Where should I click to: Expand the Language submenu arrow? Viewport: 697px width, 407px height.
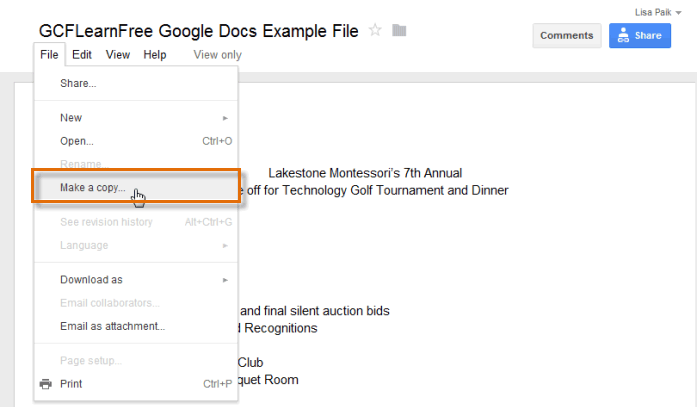tap(225, 245)
